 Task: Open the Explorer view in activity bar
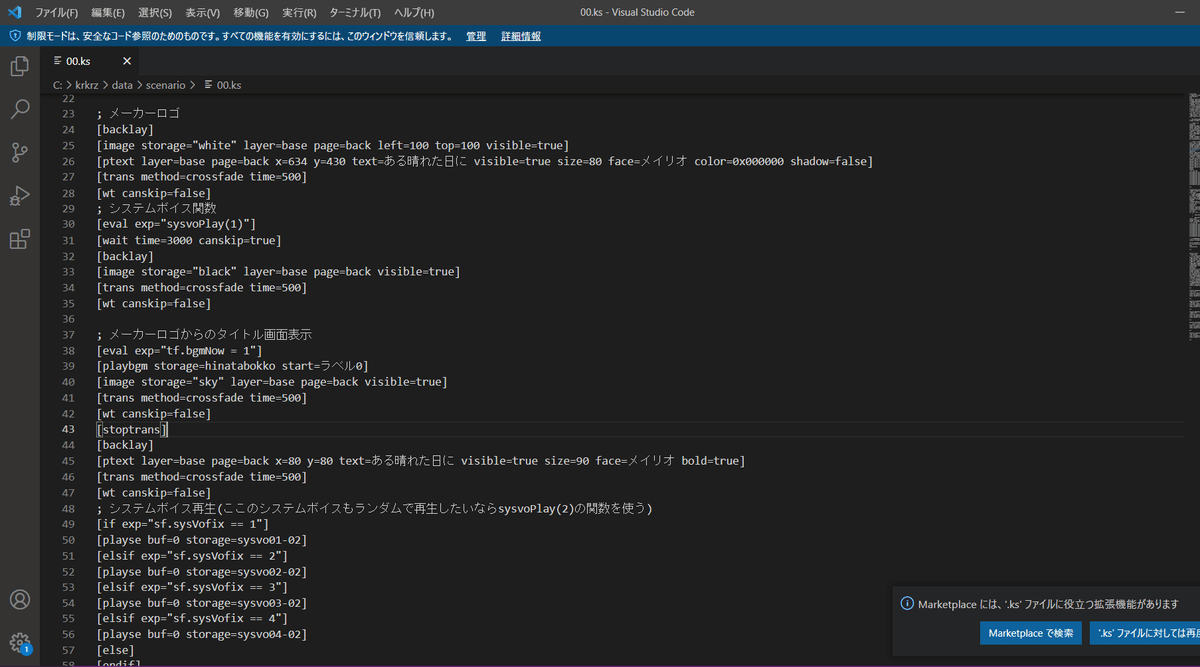coord(19,67)
